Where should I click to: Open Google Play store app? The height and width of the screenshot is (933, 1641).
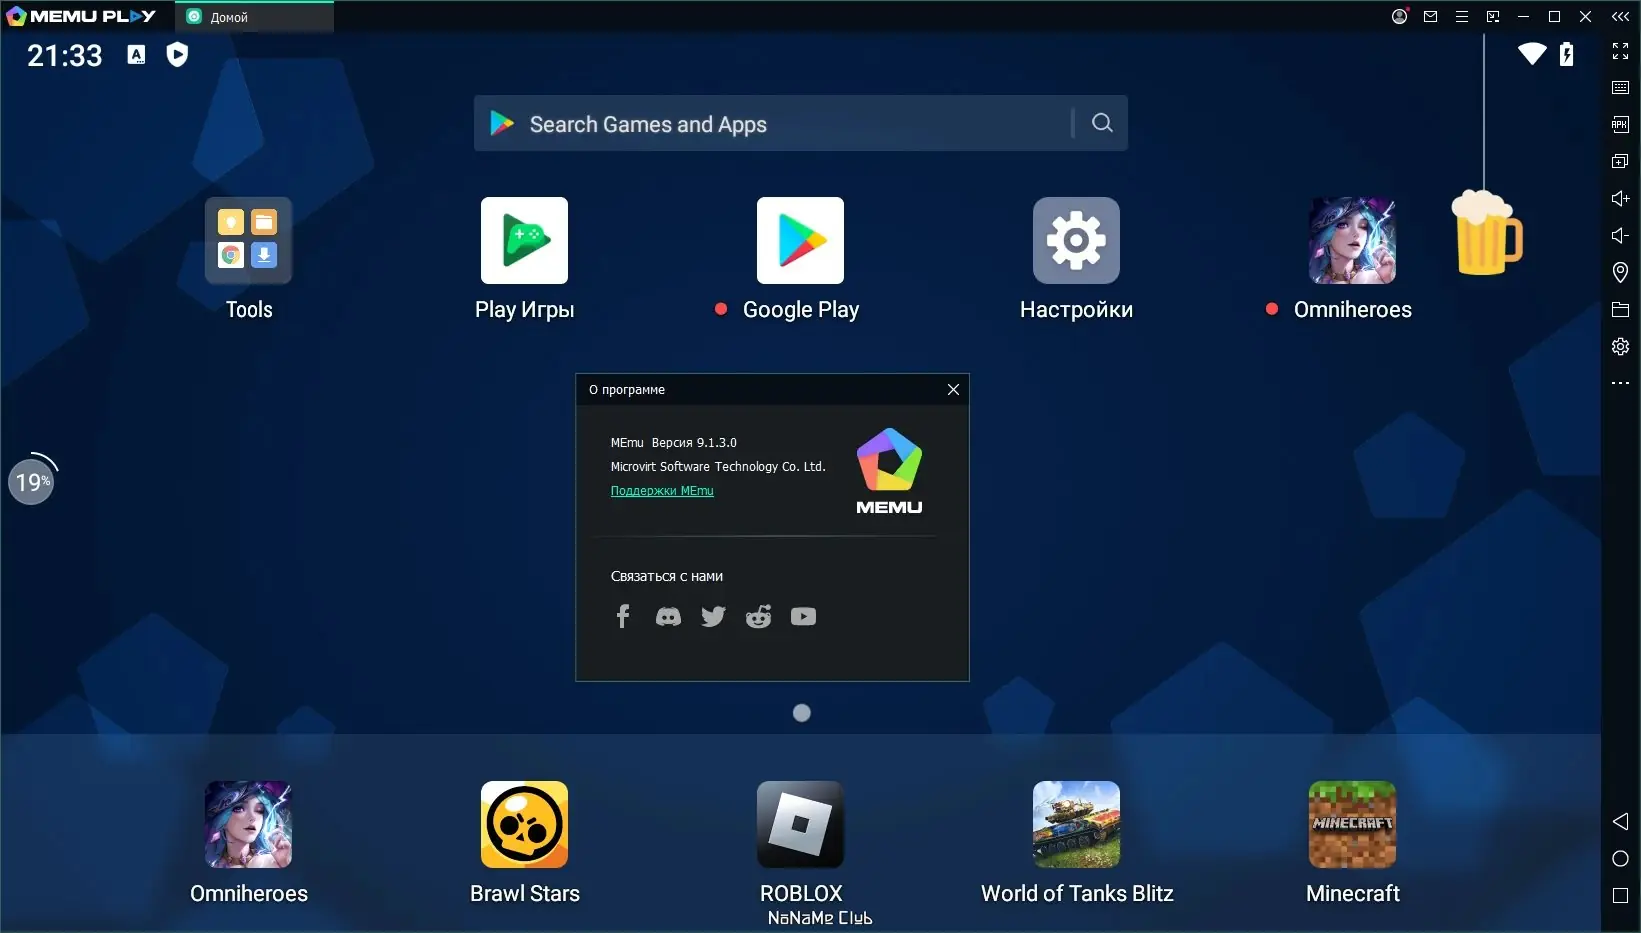click(800, 240)
